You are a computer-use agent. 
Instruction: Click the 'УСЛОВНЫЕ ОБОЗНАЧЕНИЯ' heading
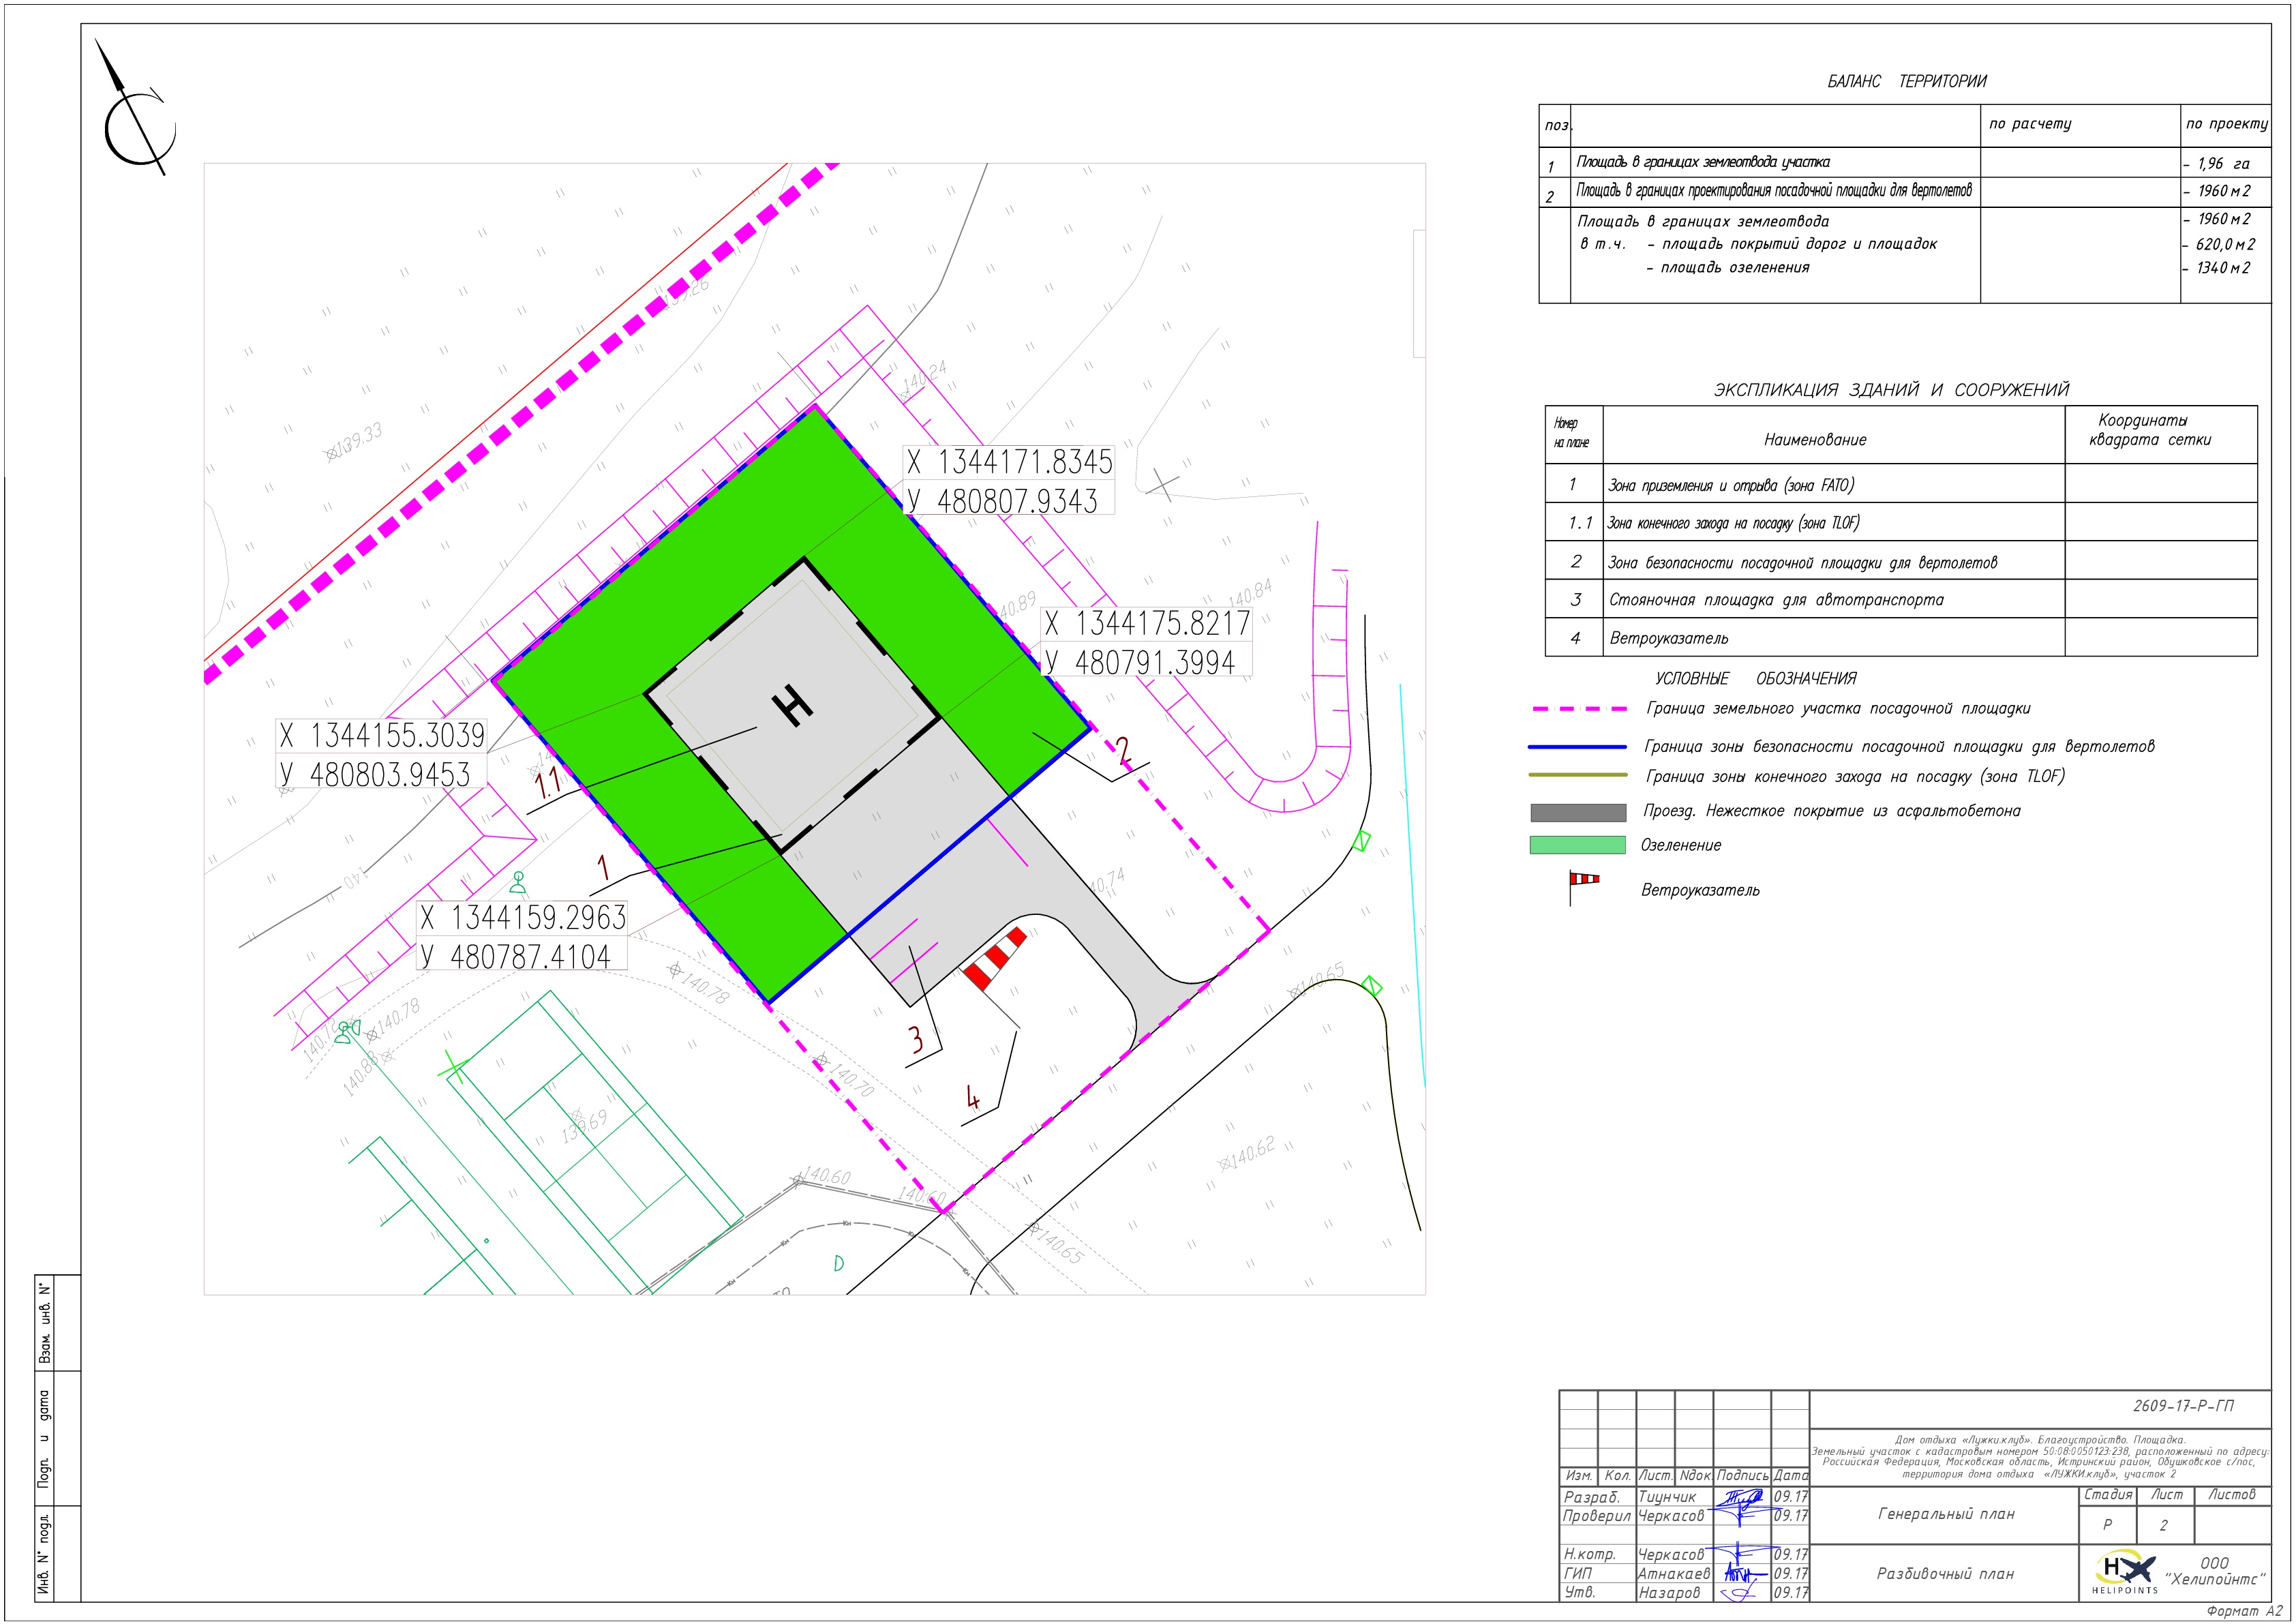coord(1756,679)
